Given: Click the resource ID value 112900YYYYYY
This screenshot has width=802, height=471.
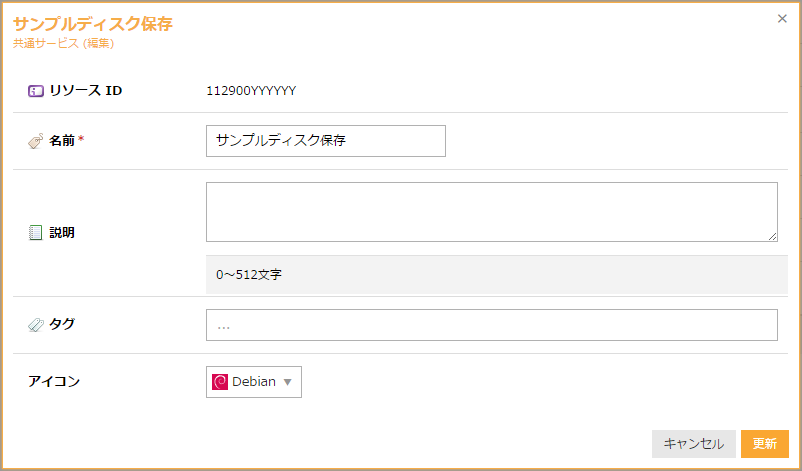Looking at the screenshot, I should tap(251, 91).
